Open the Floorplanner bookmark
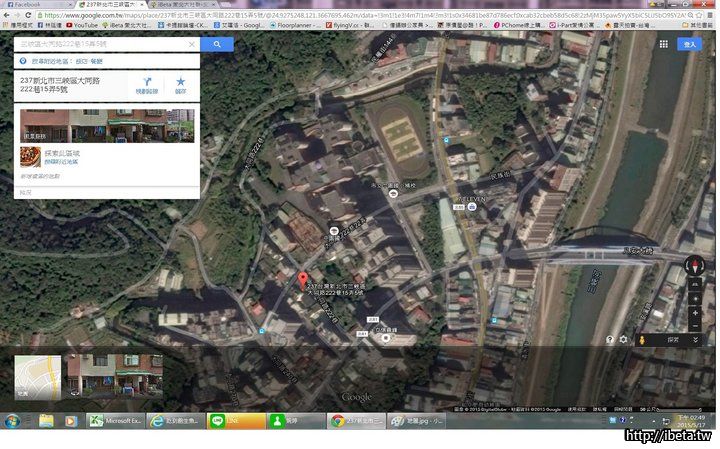720x449 pixels. pyautogui.click(x=294, y=25)
